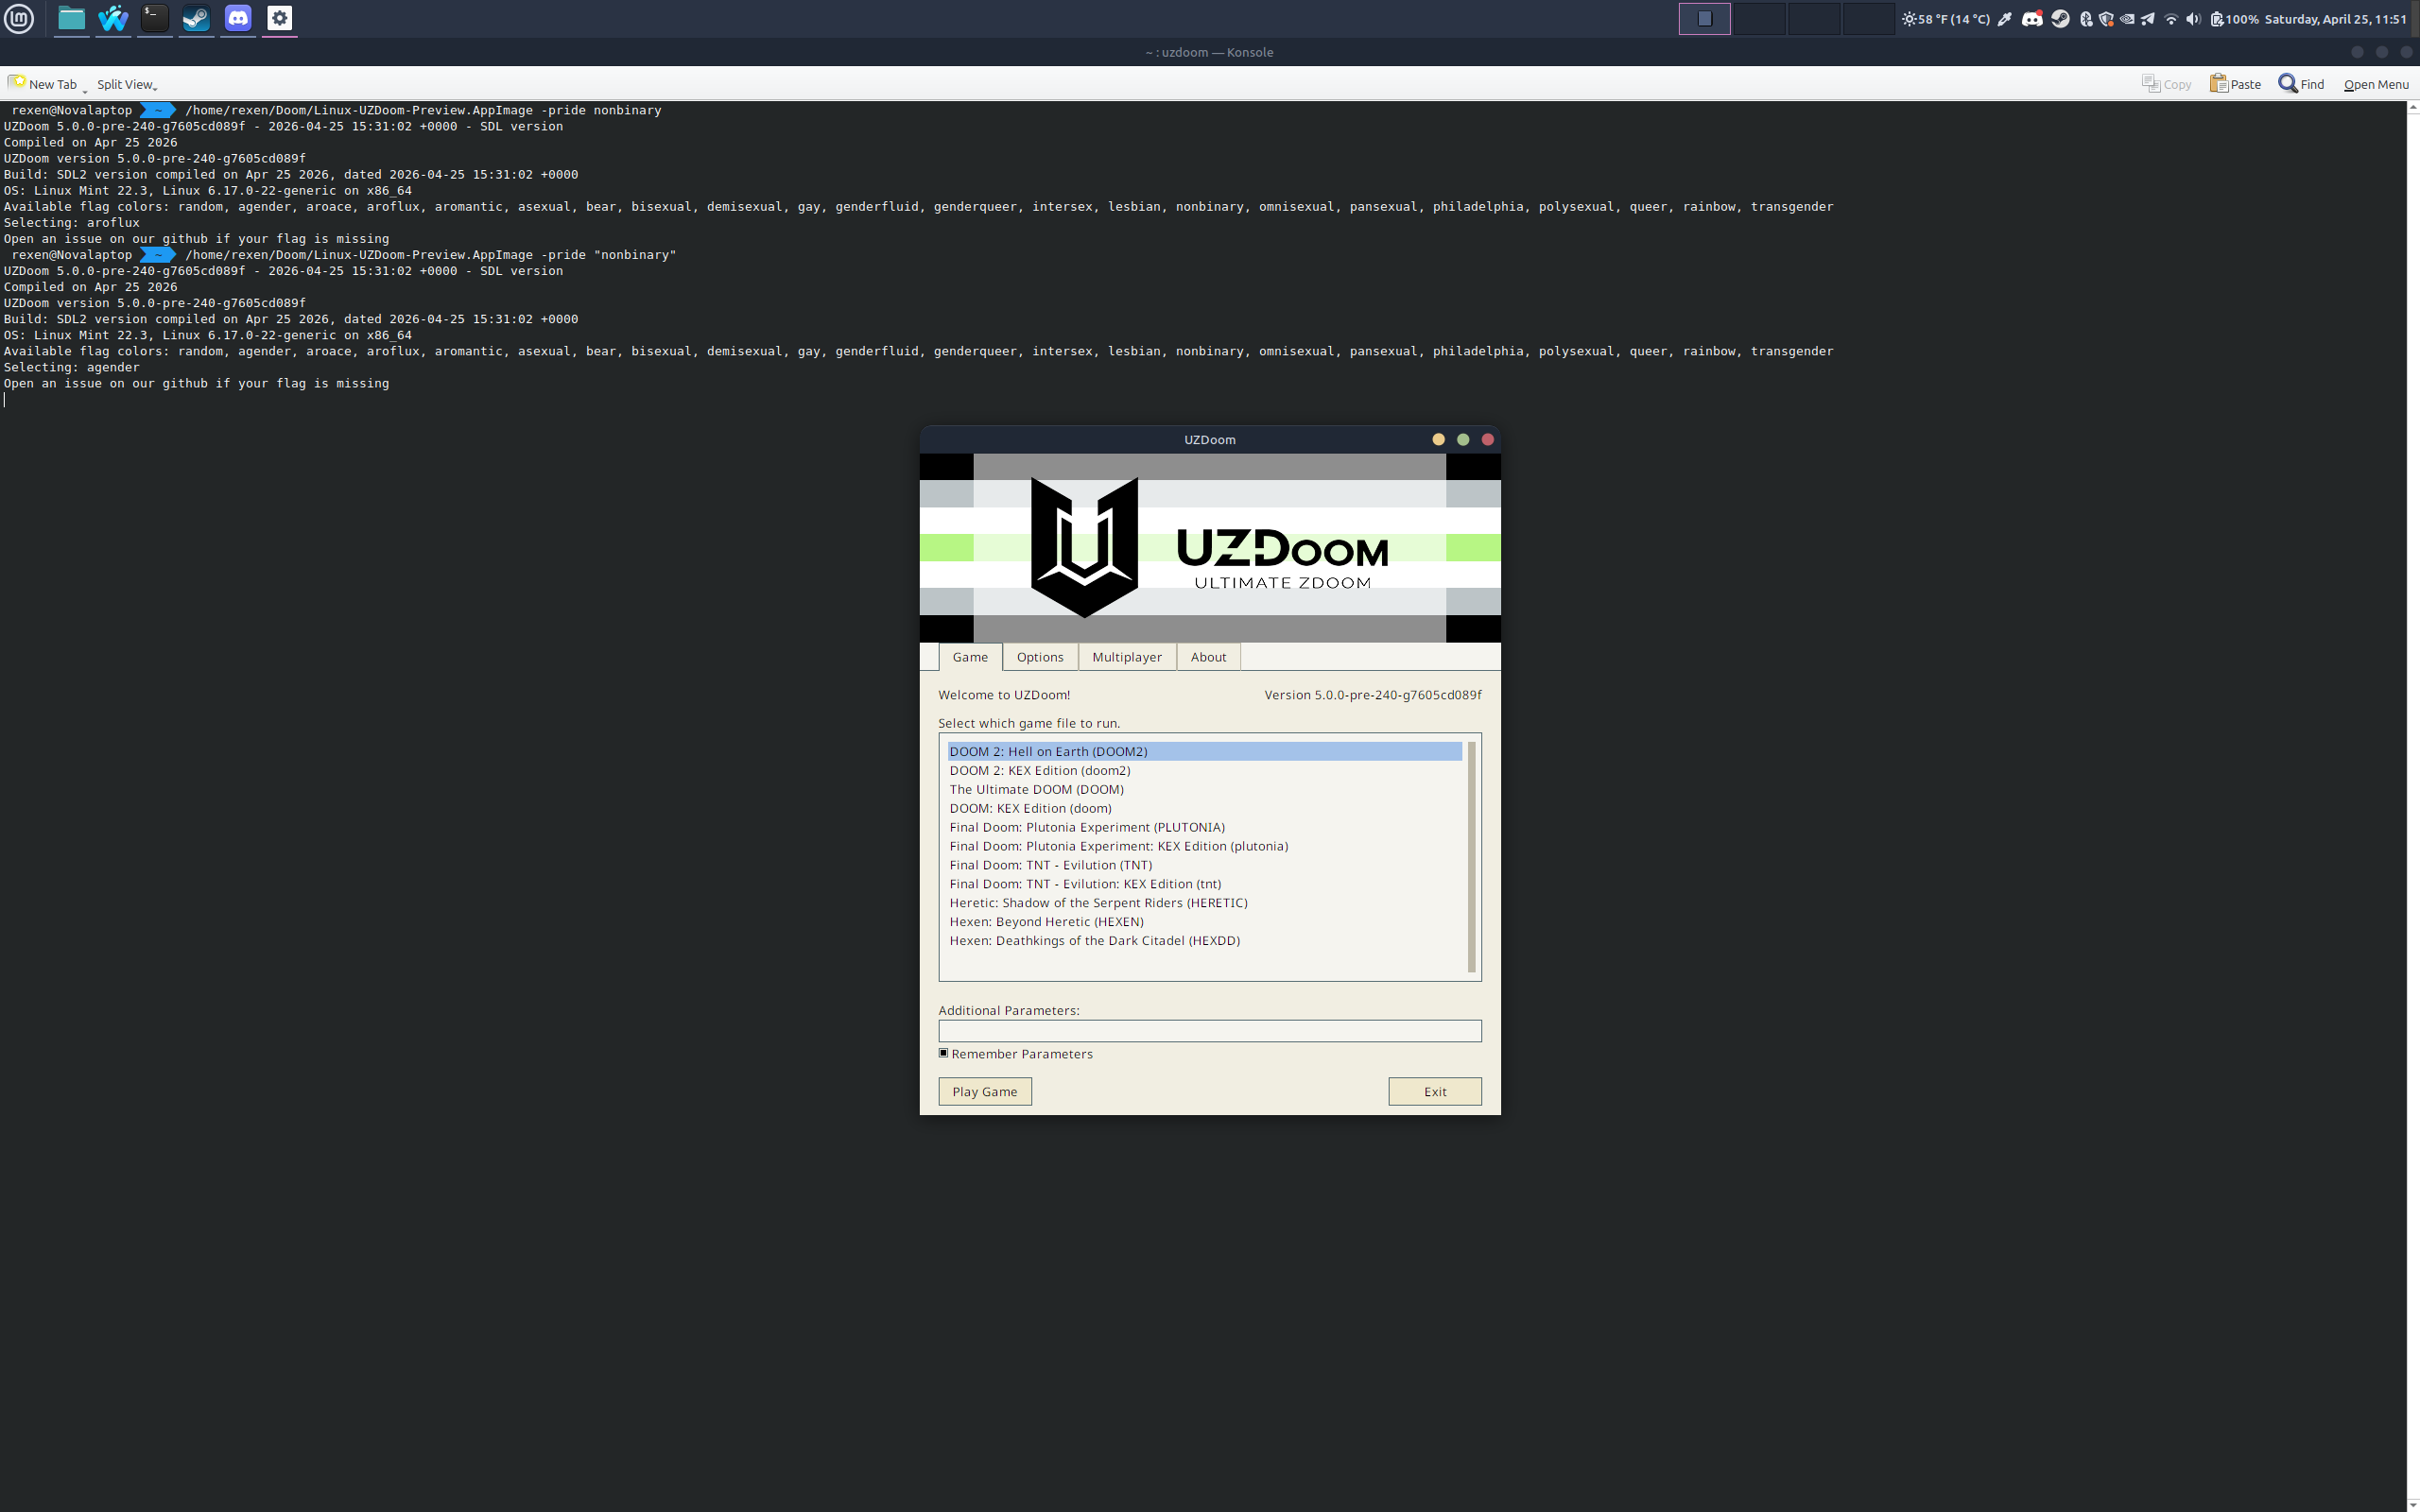This screenshot has height=1512, width=2420.
Task: Open the file manager from the panel
Action: [71, 18]
